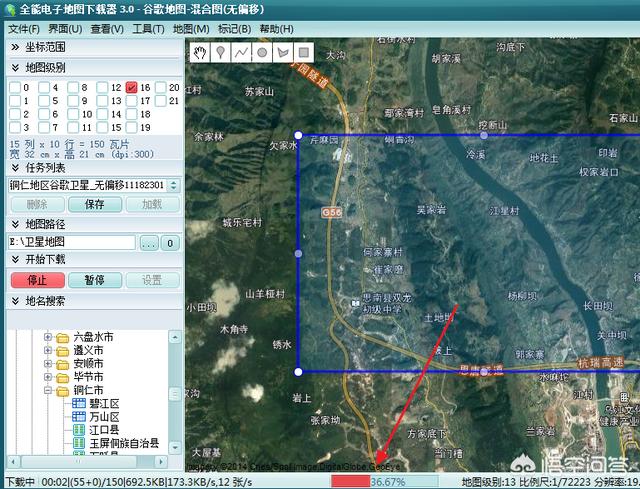Enable map level 4 checkbox
The height and width of the screenshot is (489, 640).
44,87
